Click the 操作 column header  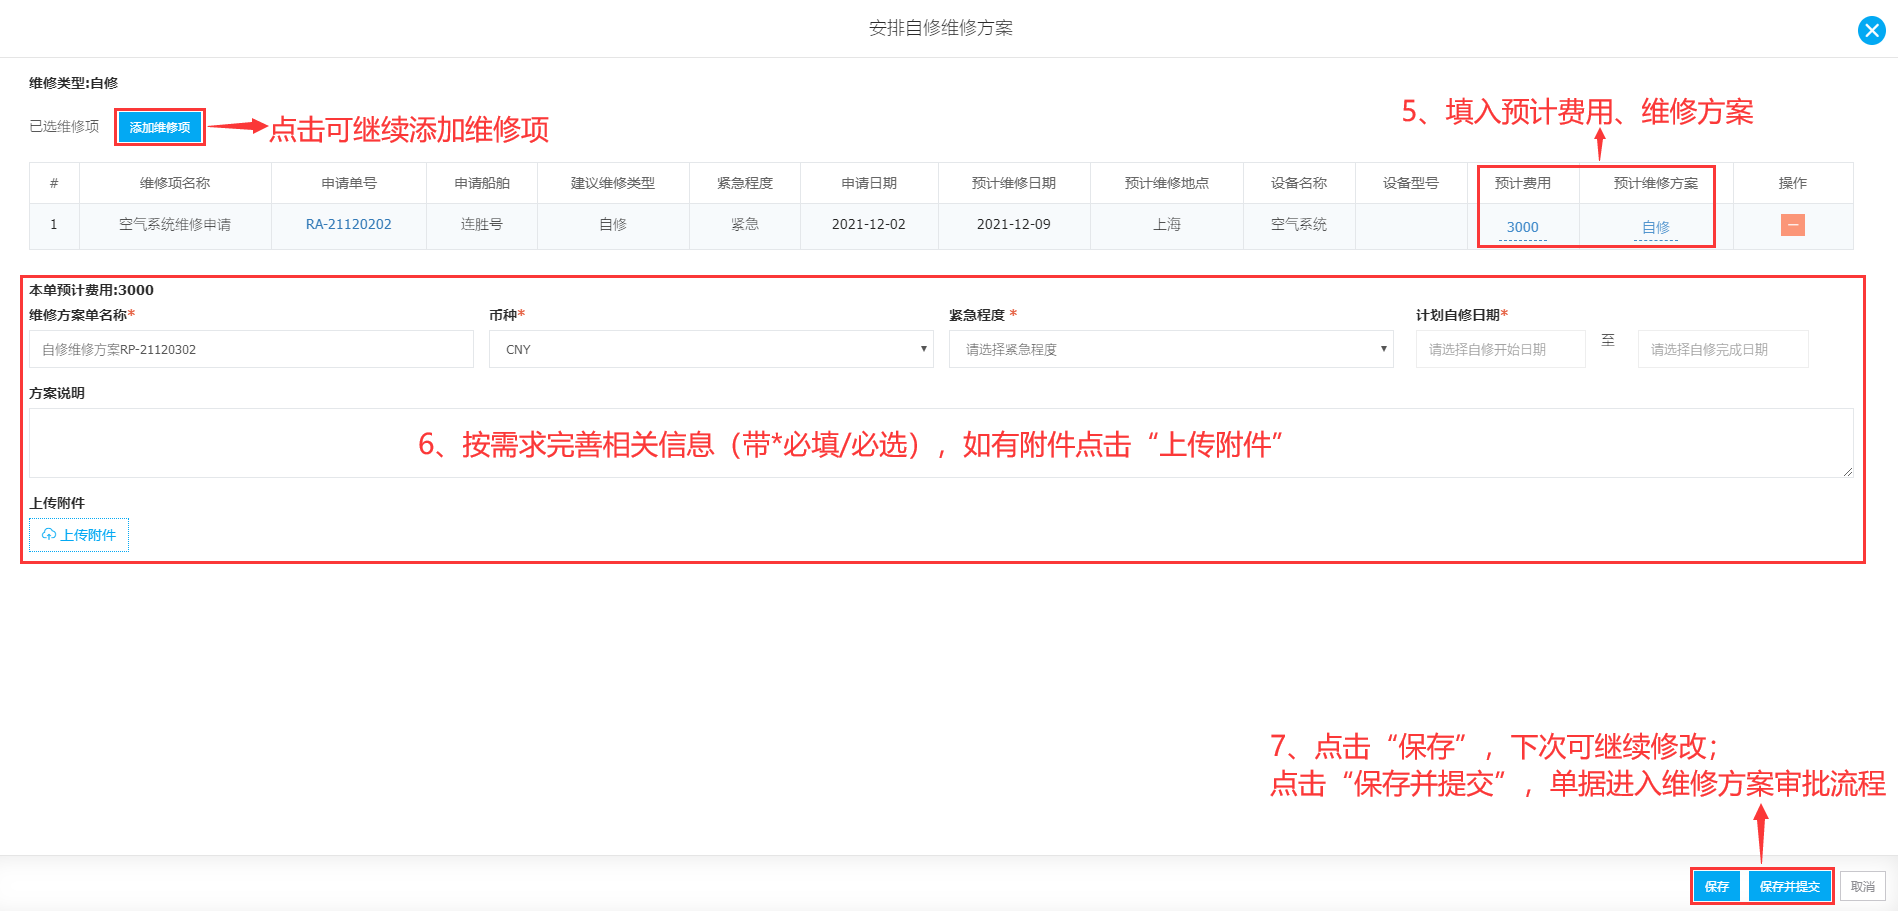(x=1793, y=183)
